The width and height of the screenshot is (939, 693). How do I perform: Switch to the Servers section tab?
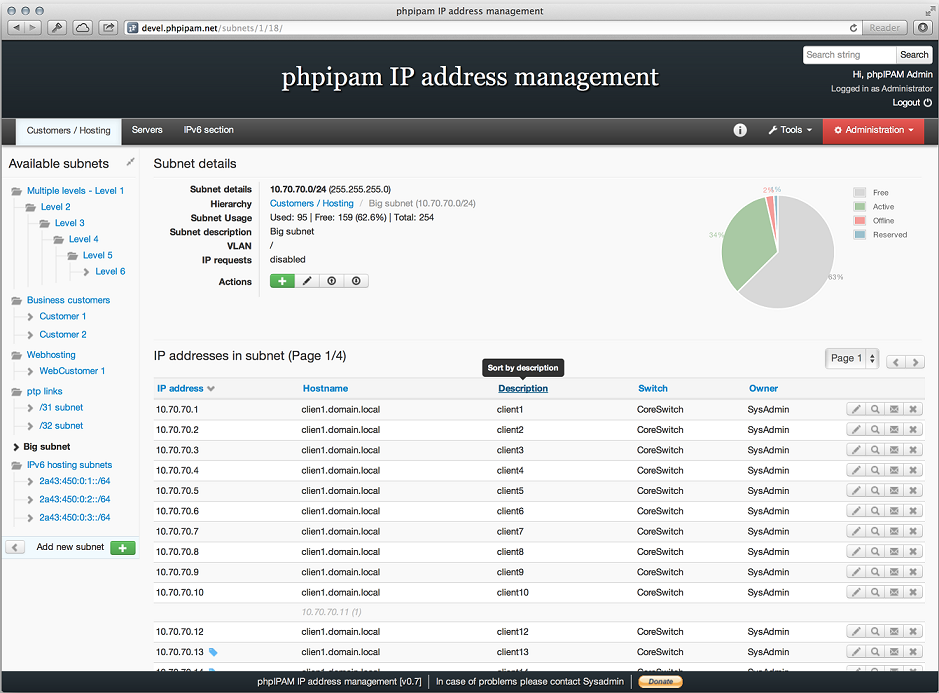pyautogui.click(x=147, y=130)
